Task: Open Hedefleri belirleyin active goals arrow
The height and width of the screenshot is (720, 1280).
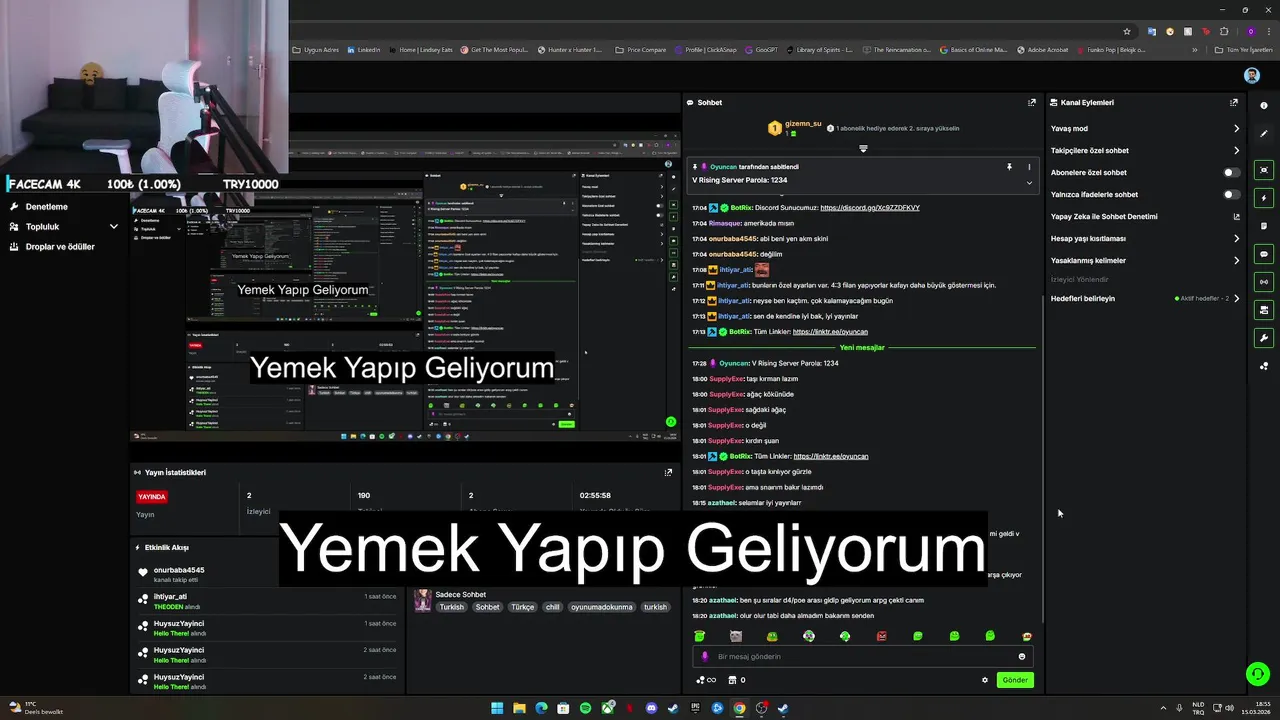Action: pyautogui.click(x=1236, y=299)
